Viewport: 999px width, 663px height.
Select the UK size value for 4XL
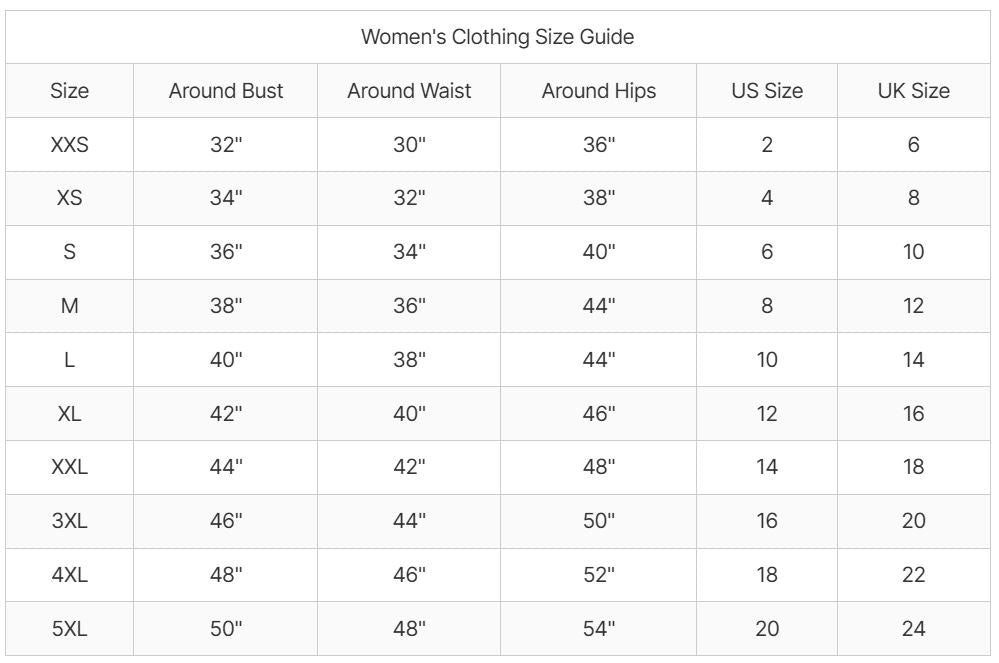tap(913, 575)
